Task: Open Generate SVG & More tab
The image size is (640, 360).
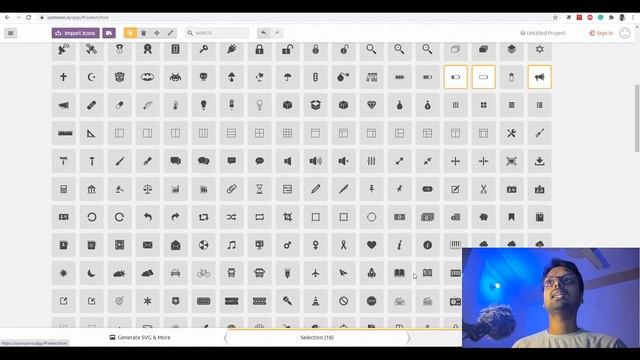Action: tap(140, 338)
